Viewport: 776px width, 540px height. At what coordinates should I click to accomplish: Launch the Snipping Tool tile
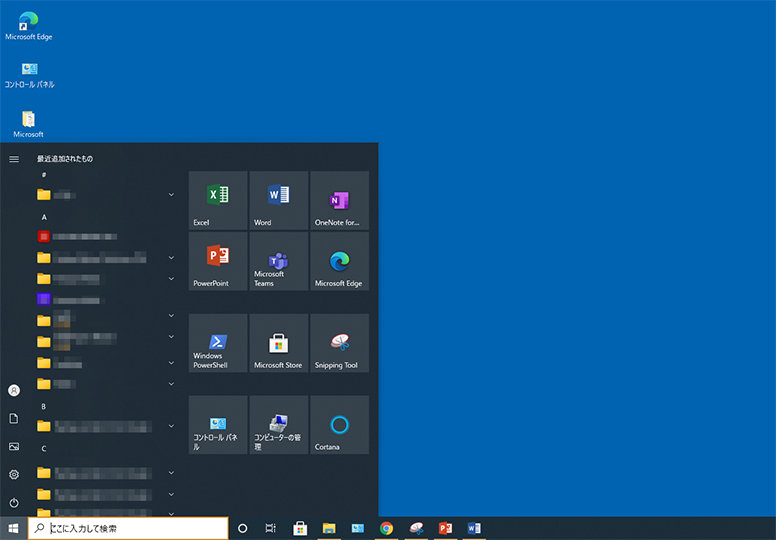coord(340,343)
